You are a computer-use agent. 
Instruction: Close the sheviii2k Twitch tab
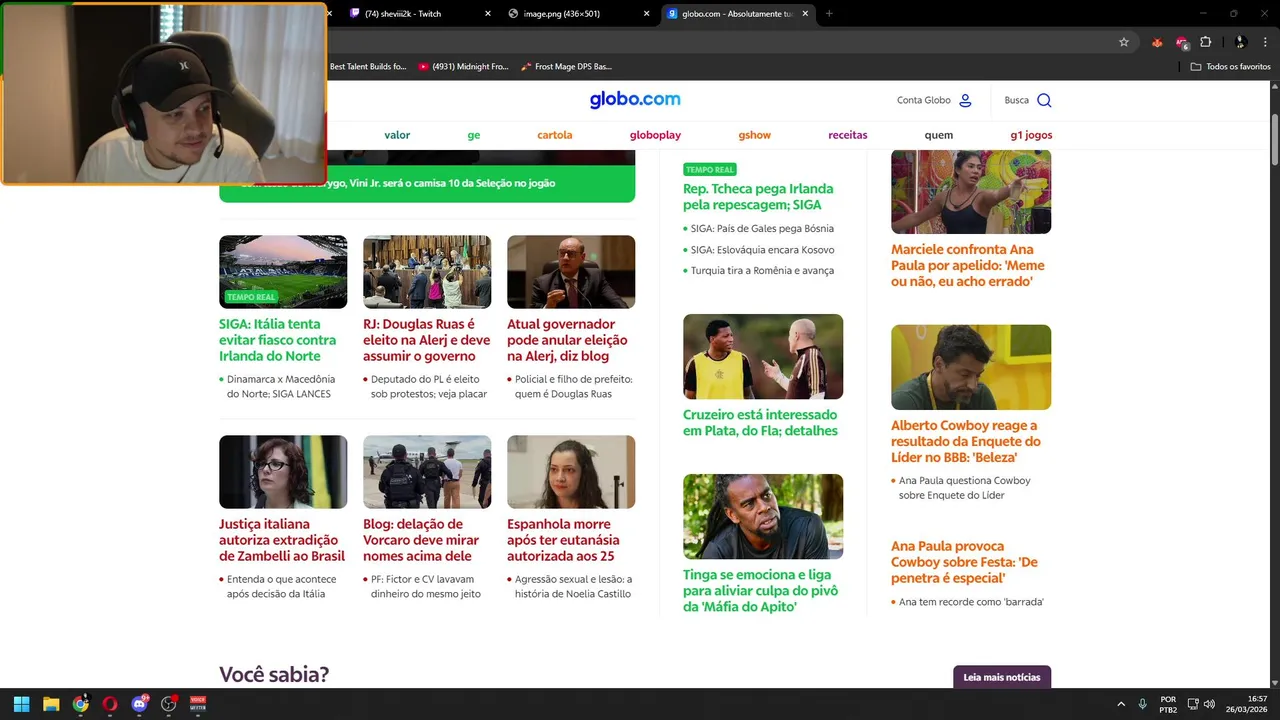[x=488, y=14]
